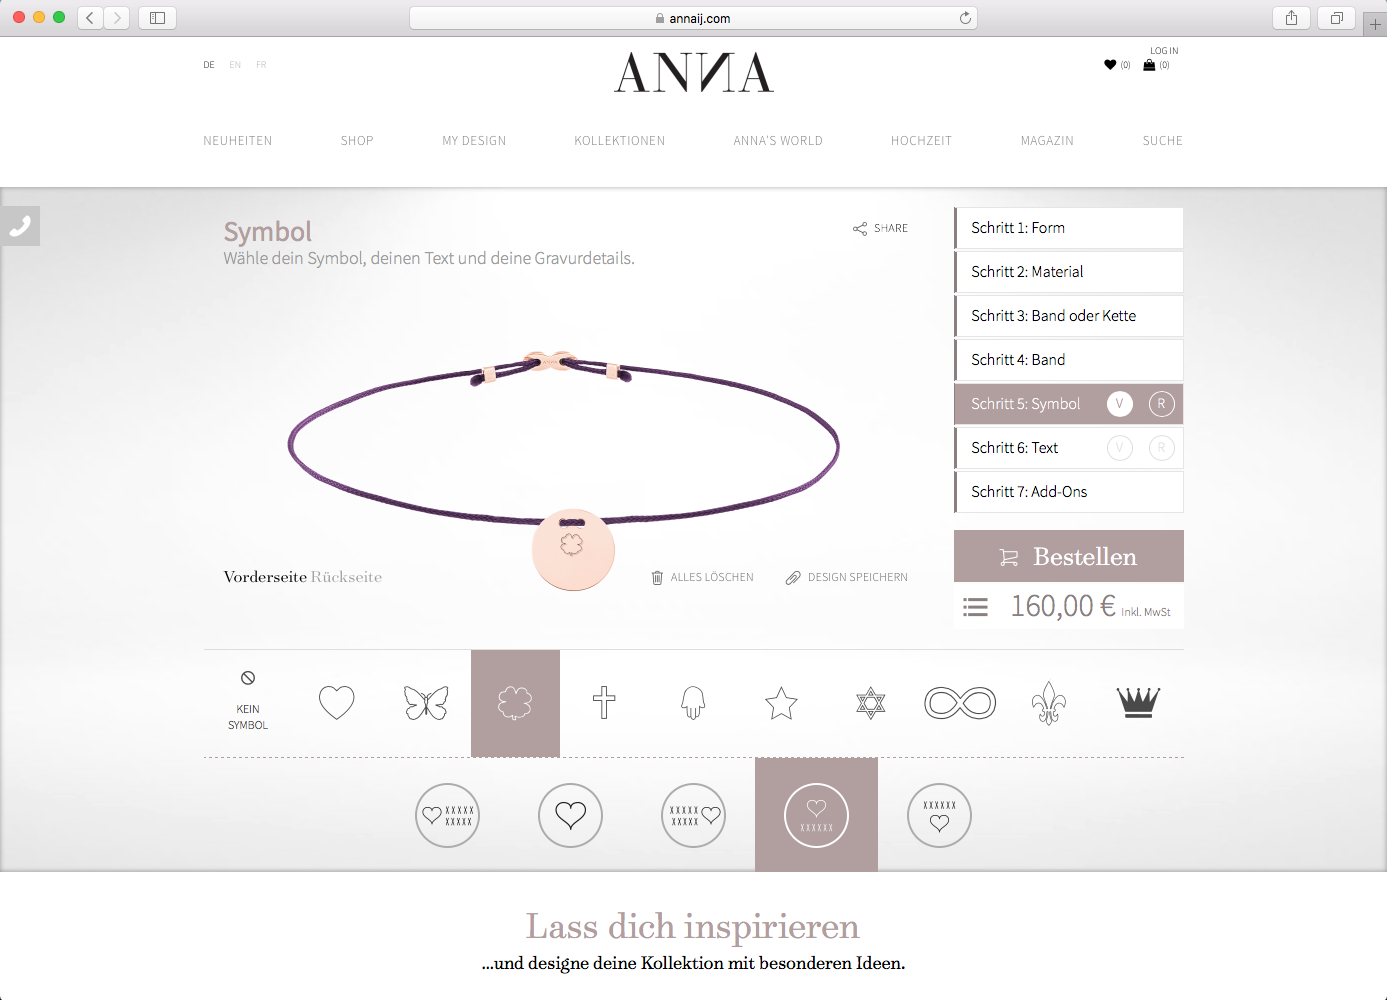The height and width of the screenshot is (1000, 1387).
Task: Pick the fleur-de-lis symbol
Action: click(x=1049, y=703)
